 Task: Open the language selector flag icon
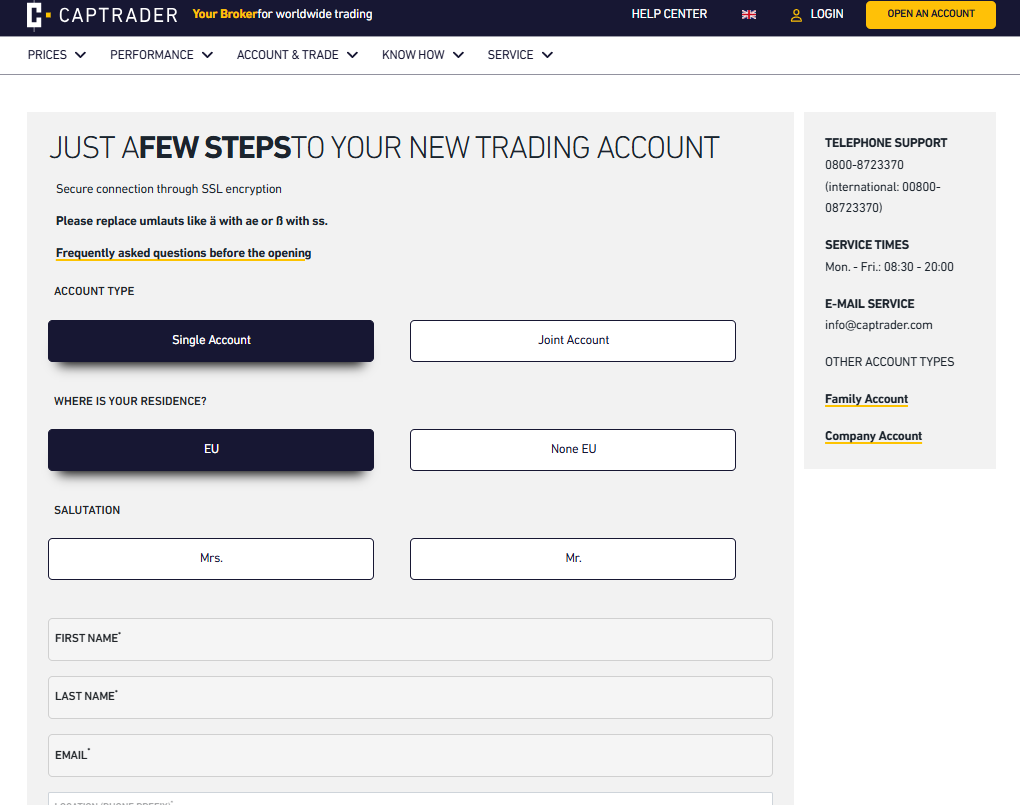click(x=749, y=14)
